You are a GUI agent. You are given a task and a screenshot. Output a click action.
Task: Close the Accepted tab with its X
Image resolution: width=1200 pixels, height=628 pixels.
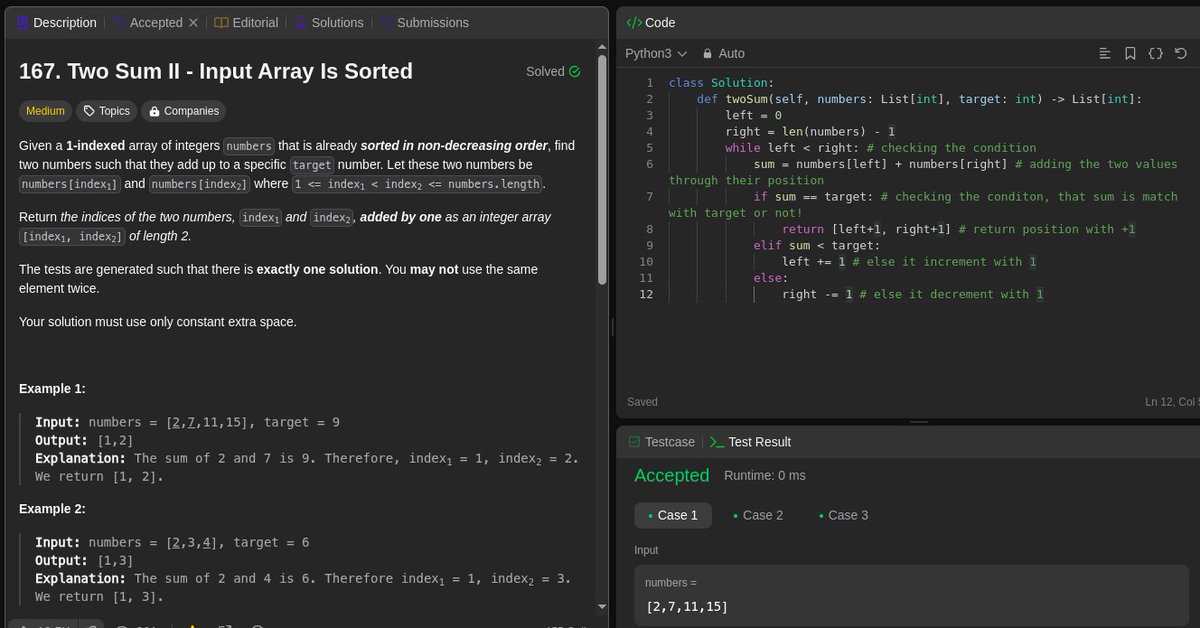193,22
